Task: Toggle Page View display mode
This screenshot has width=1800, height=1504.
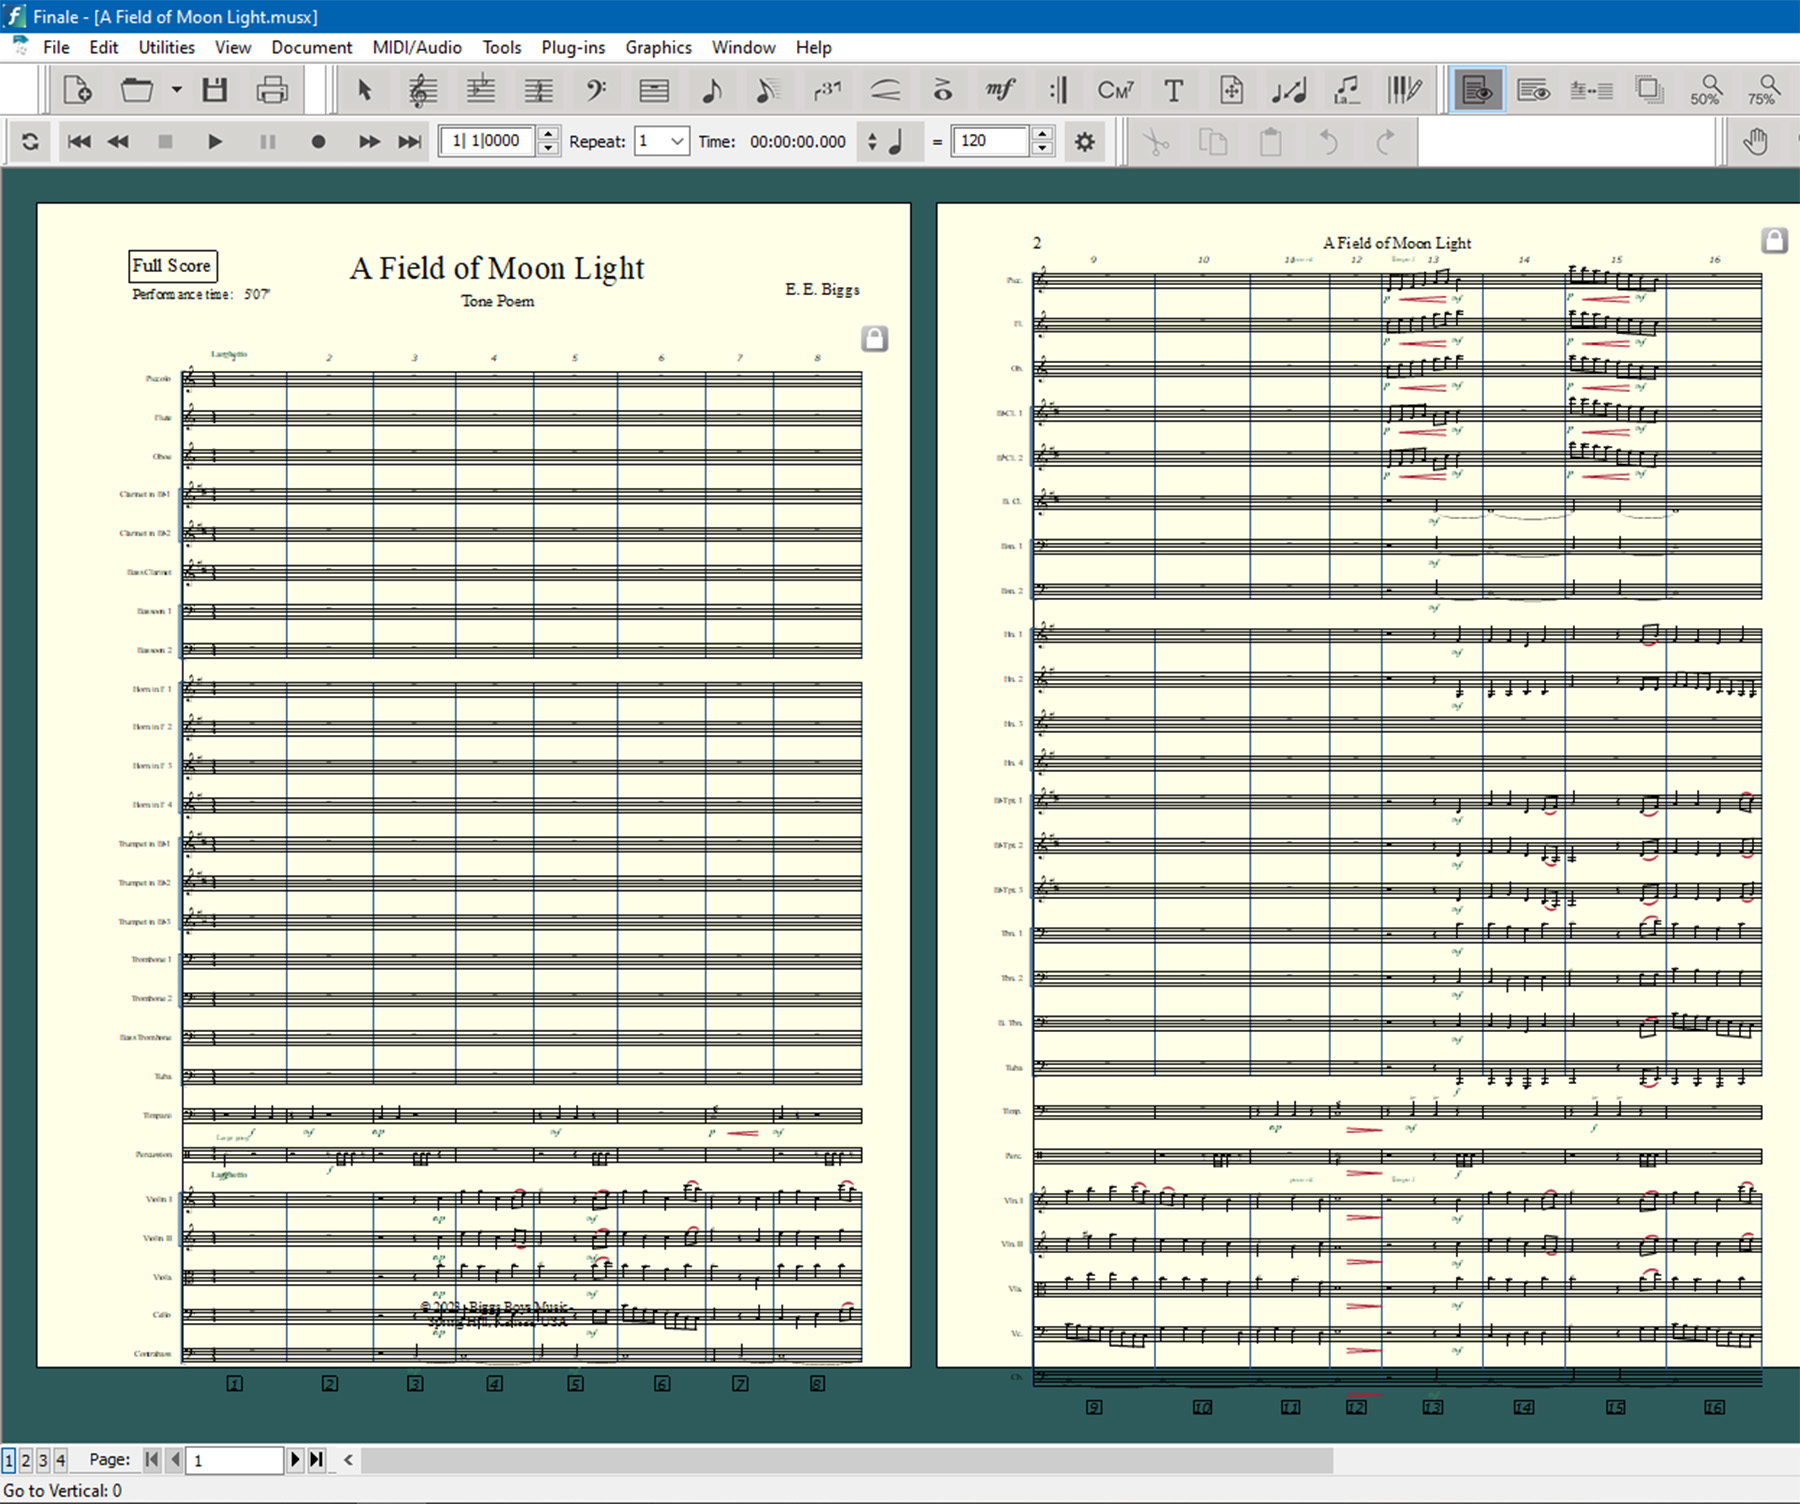Action: pyautogui.click(x=1477, y=91)
